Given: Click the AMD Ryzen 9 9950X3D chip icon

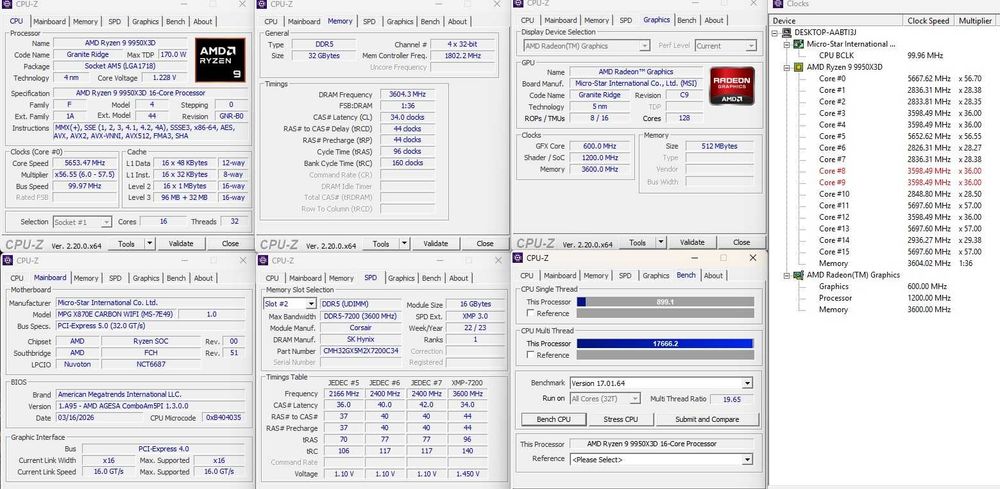Looking at the screenshot, I should (x=798, y=67).
